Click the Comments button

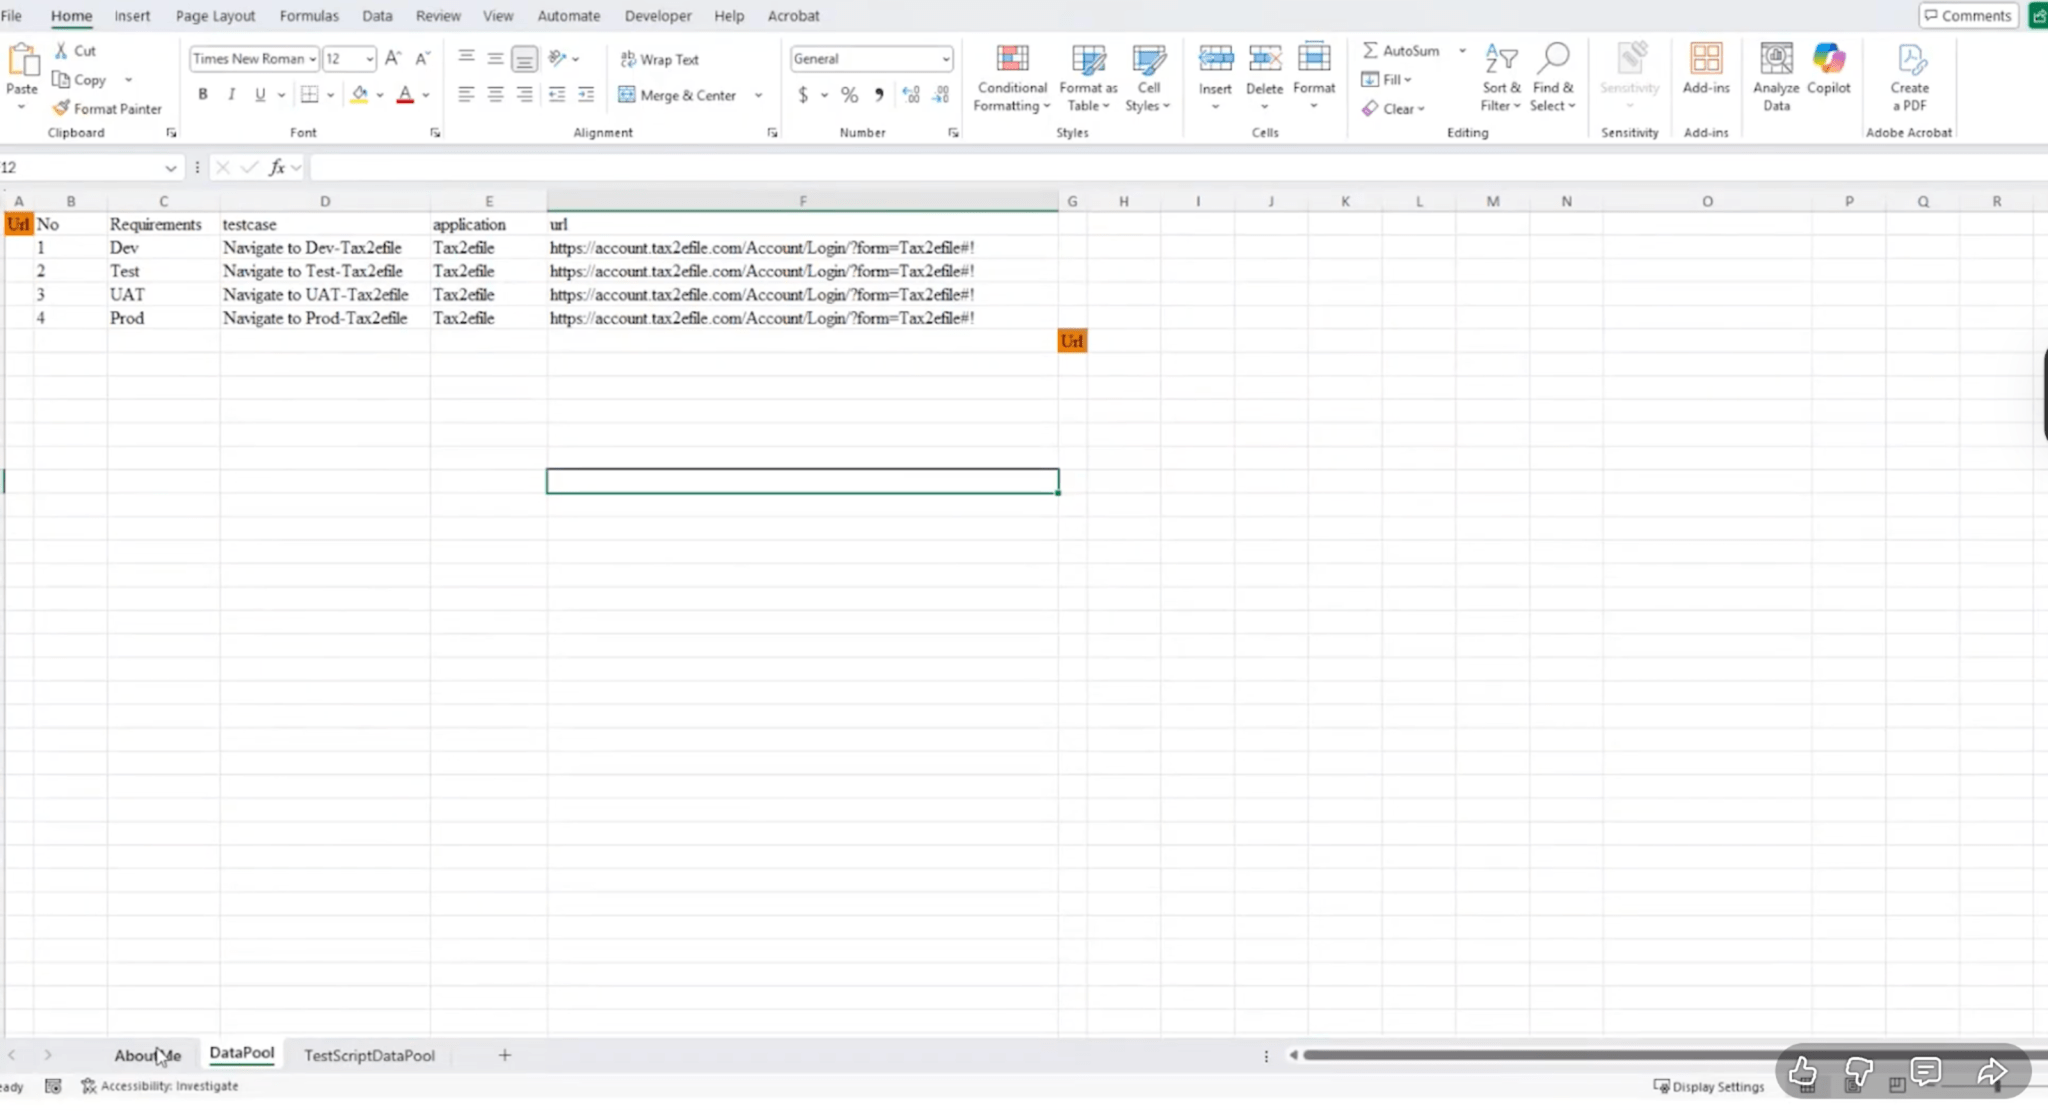[x=1967, y=15]
